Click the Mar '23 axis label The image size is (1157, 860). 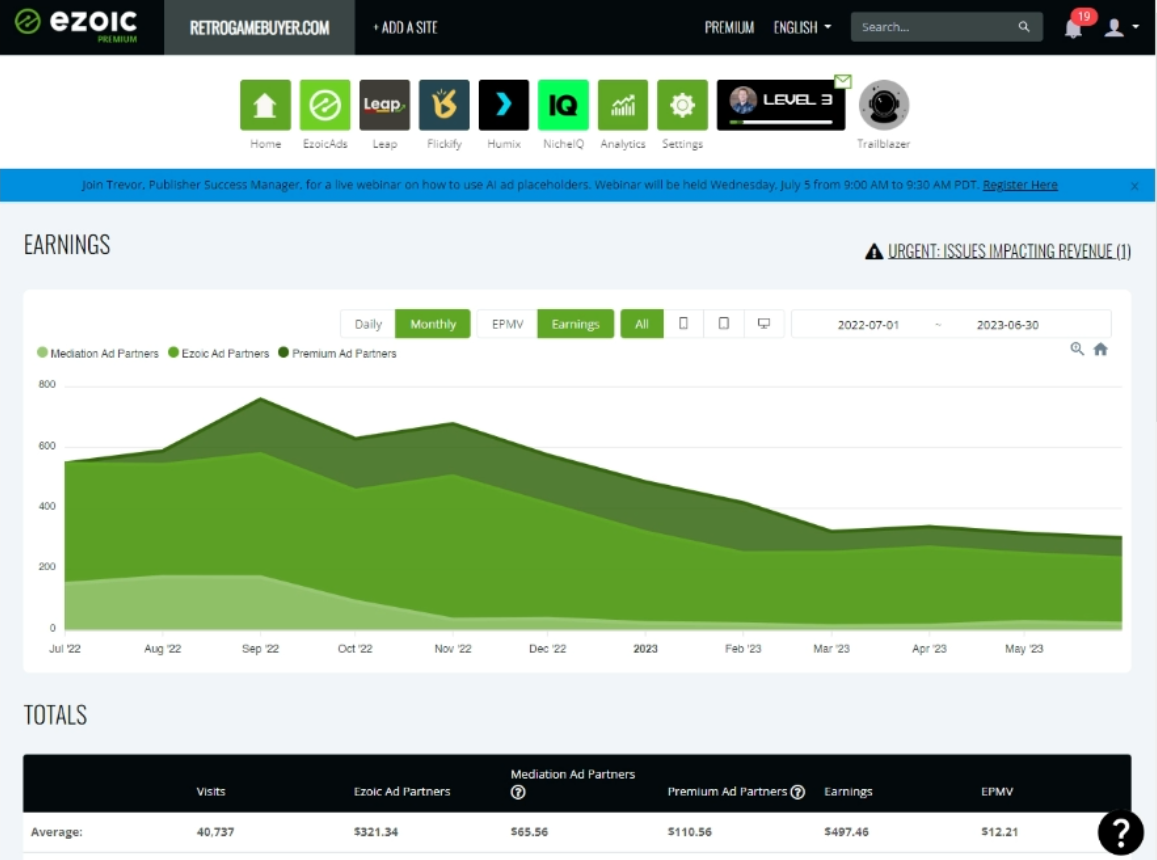(x=832, y=649)
